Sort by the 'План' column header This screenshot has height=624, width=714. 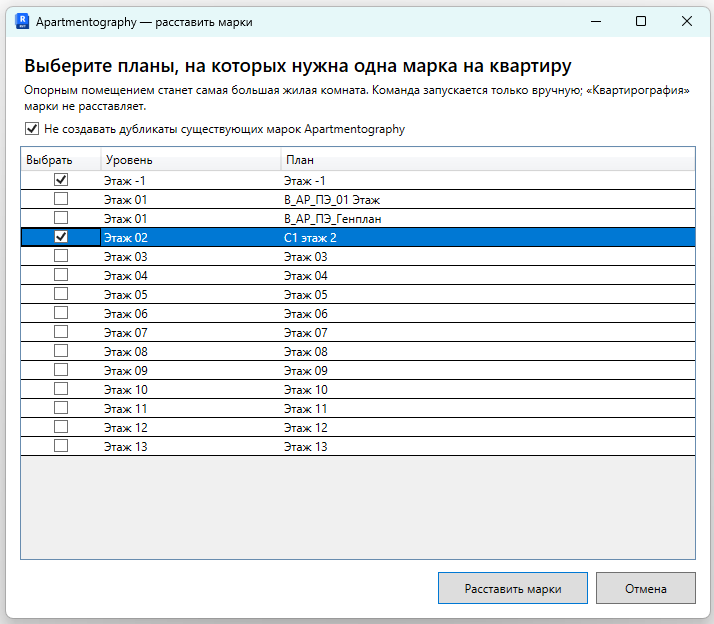(488, 160)
